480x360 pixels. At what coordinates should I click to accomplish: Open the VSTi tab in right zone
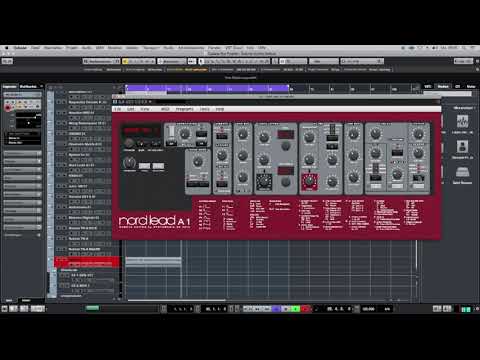pyautogui.click(x=428, y=86)
